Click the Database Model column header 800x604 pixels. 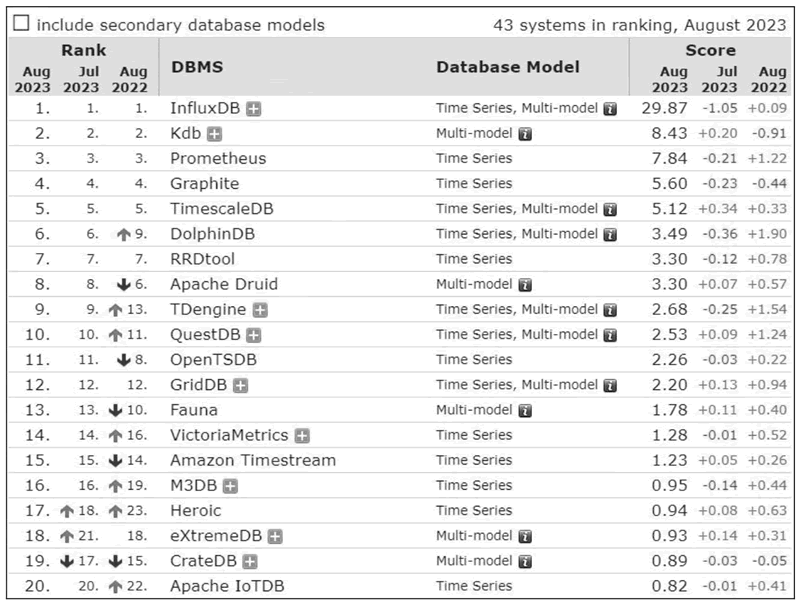[x=507, y=67]
